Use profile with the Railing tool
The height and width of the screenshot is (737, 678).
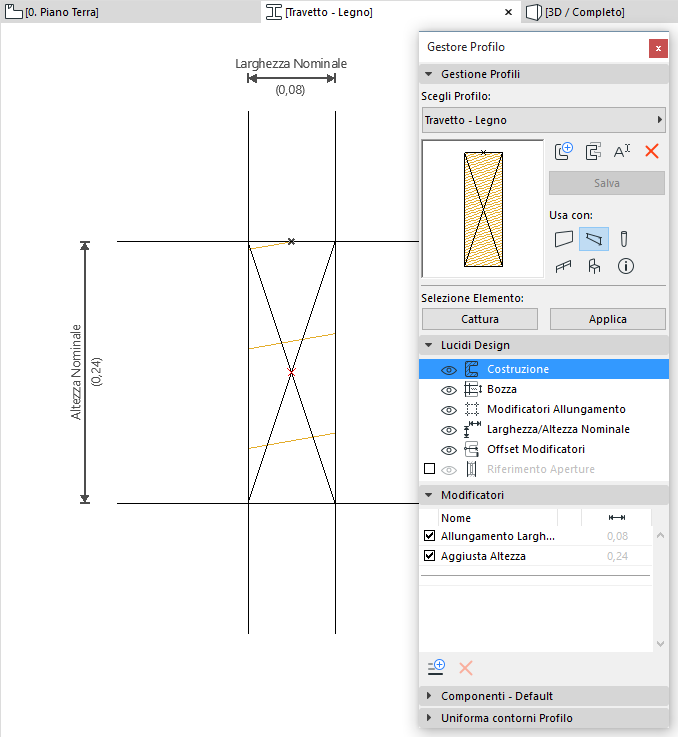click(563, 267)
